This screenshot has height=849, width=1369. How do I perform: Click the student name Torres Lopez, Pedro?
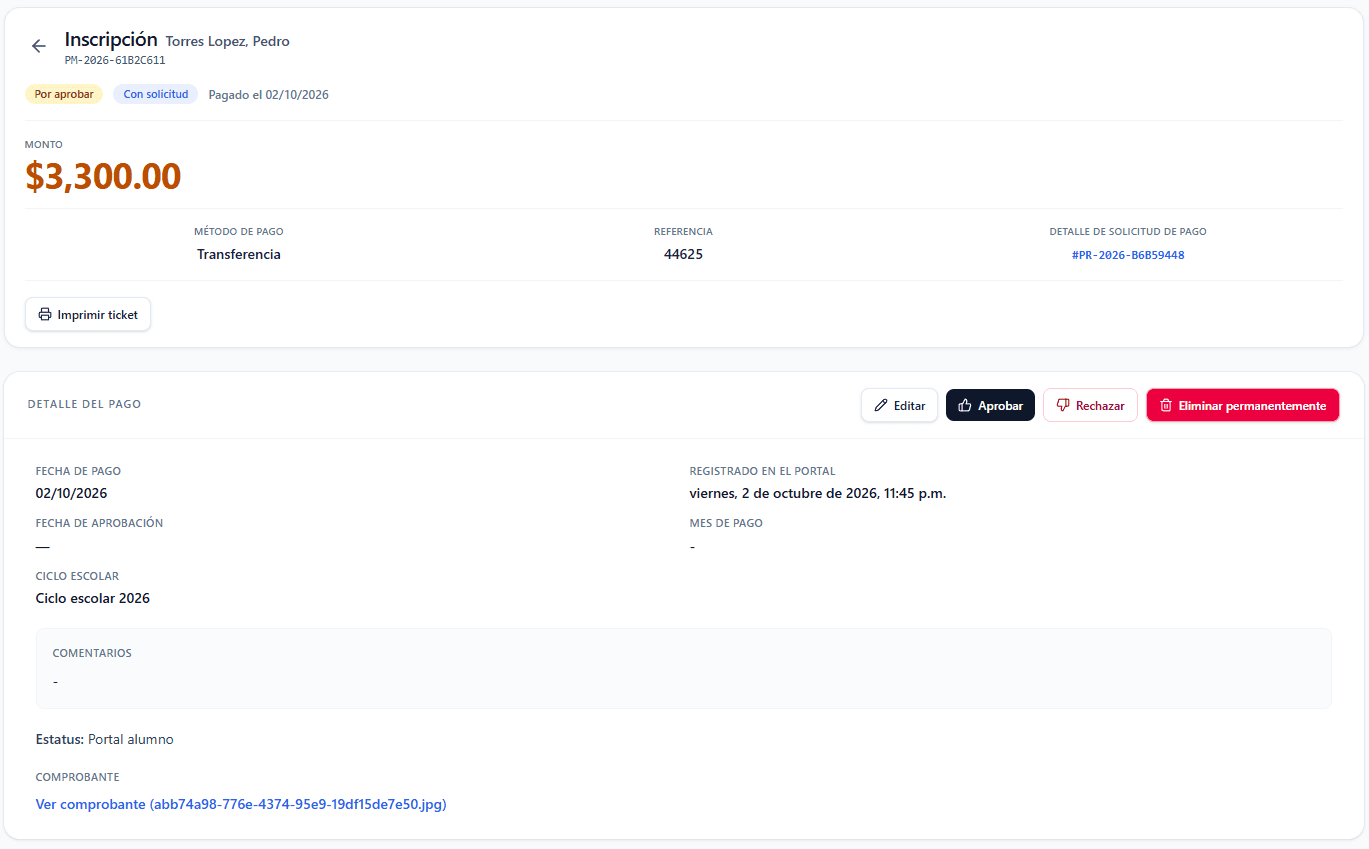click(x=228, y=41)
